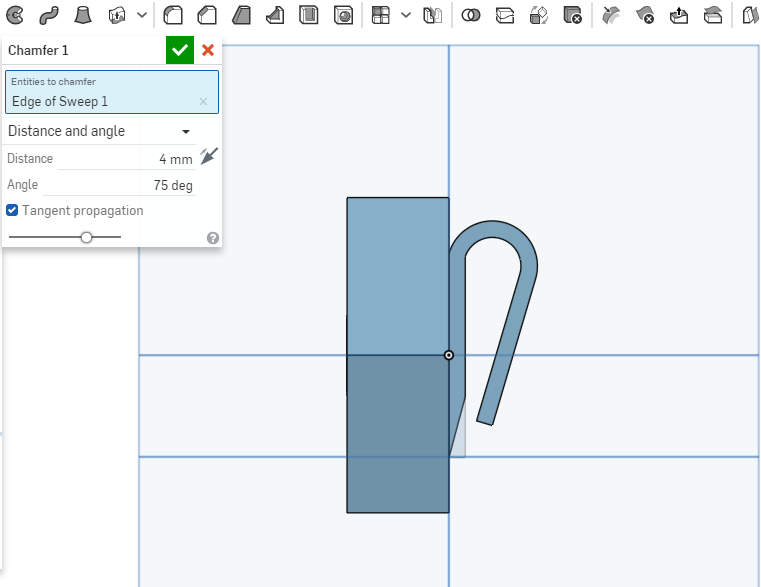Select the Delete face tool
The height and width of the screenshot is (587, 761).
(645, 16)
